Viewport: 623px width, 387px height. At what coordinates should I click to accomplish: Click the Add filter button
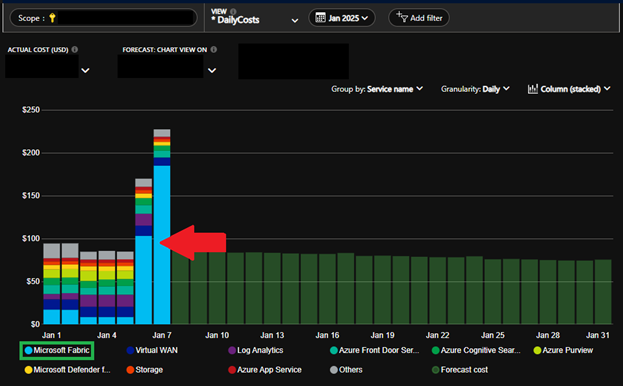(x=419, y=18)
